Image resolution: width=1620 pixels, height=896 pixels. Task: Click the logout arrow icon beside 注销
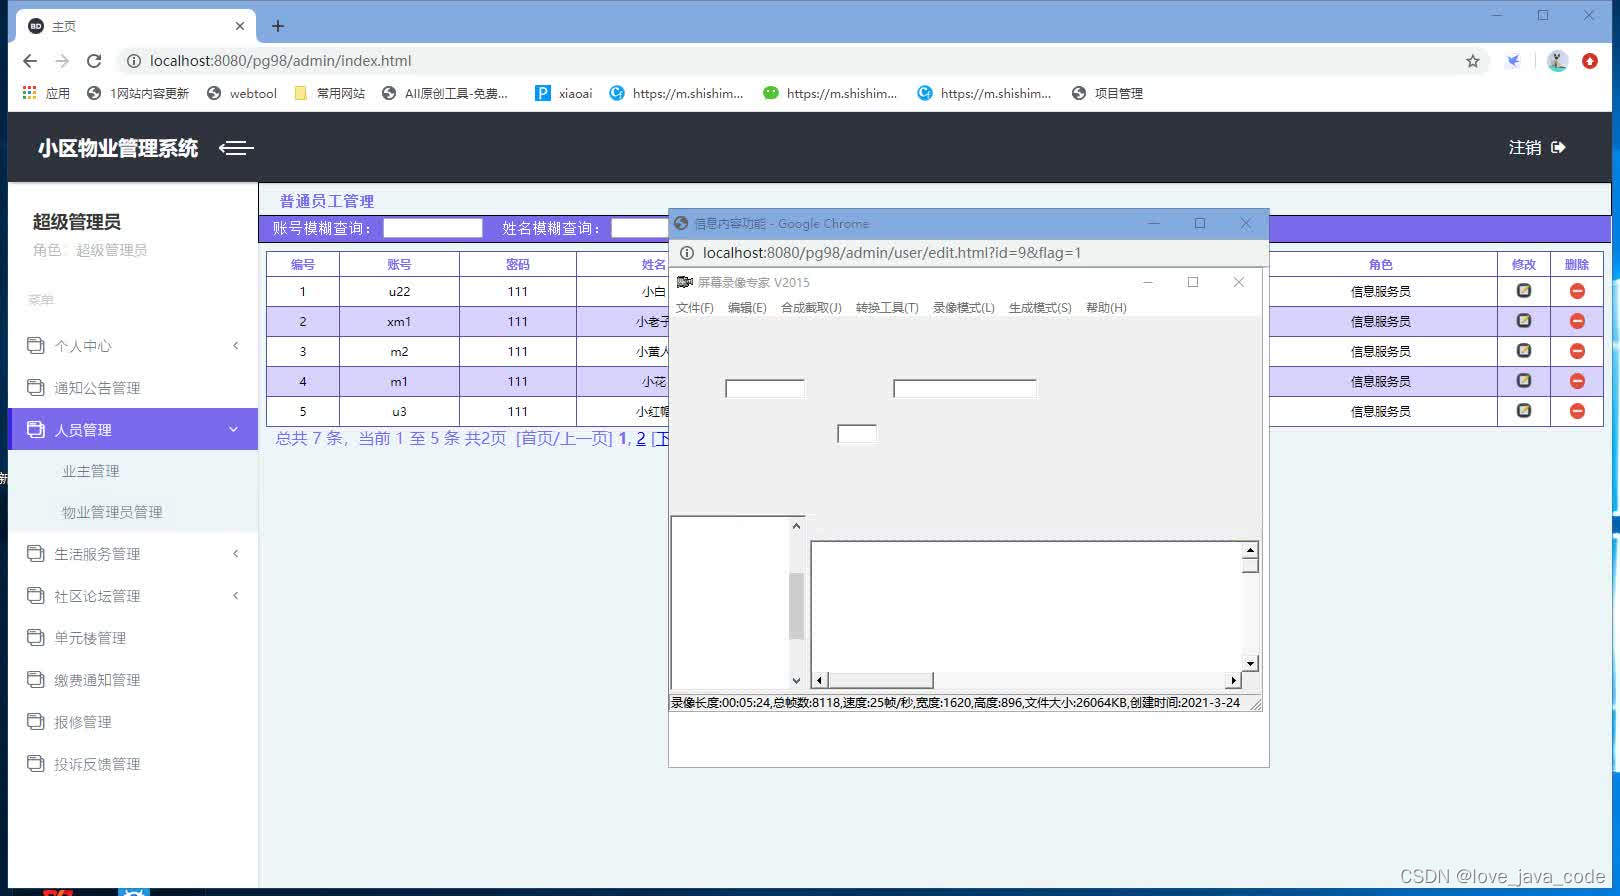coord(1558,148)
